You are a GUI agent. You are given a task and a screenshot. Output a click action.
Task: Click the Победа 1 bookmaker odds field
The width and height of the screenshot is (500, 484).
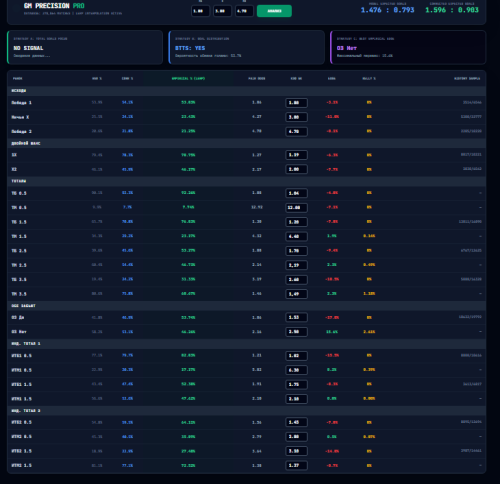296,103
